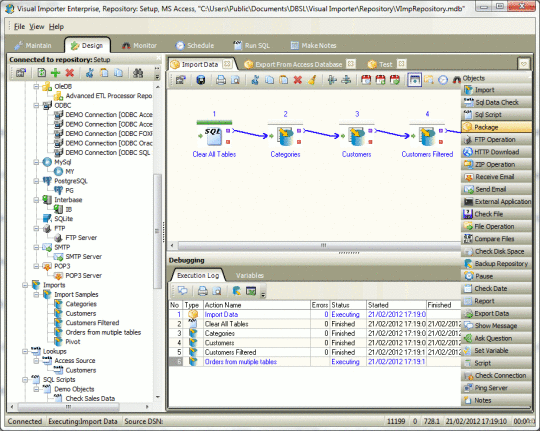Click the Save package icon in design toolbar
Screen dimensions: 540x431
coord(201,80)
